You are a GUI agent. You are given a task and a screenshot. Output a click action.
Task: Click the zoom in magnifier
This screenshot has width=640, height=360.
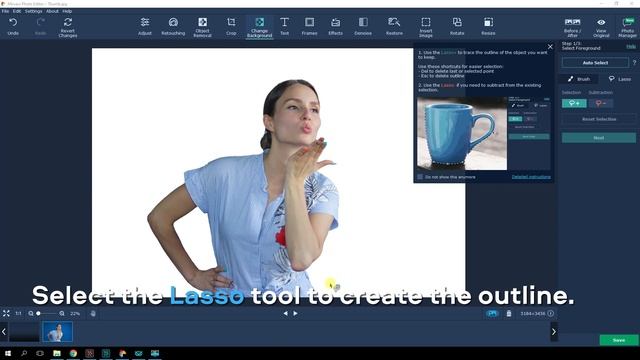pos(62,313)
